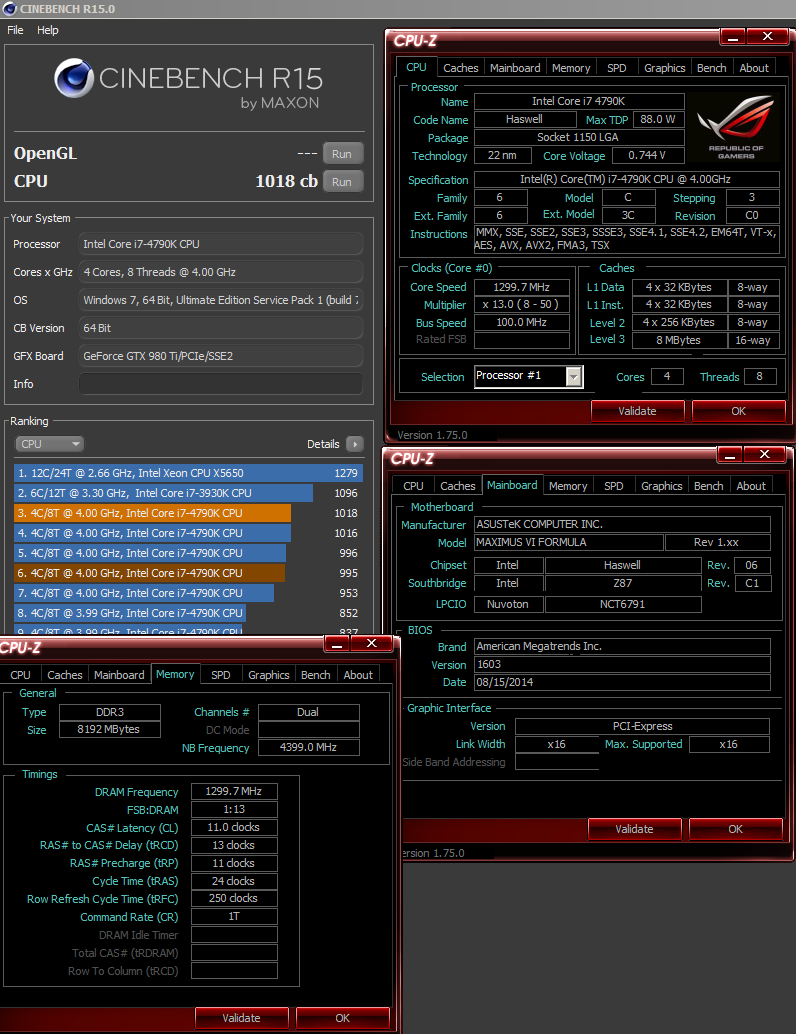This screenshot has width=796, height=1034.
Task: Select ranking row 8 scoring 852
Action: (x=188, y=613)
